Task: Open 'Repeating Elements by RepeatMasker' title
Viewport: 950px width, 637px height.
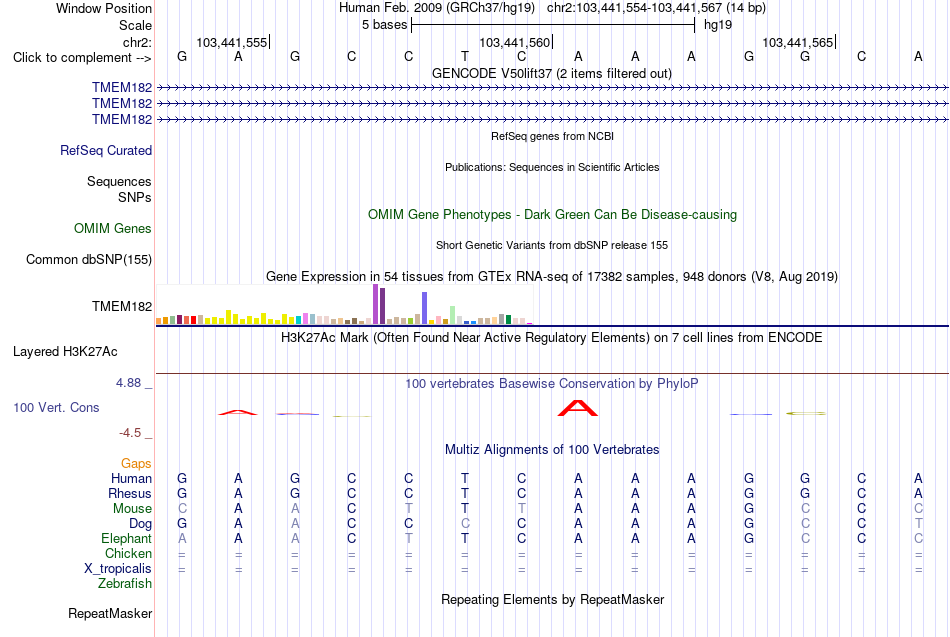Action: click(x=552, y=599)
